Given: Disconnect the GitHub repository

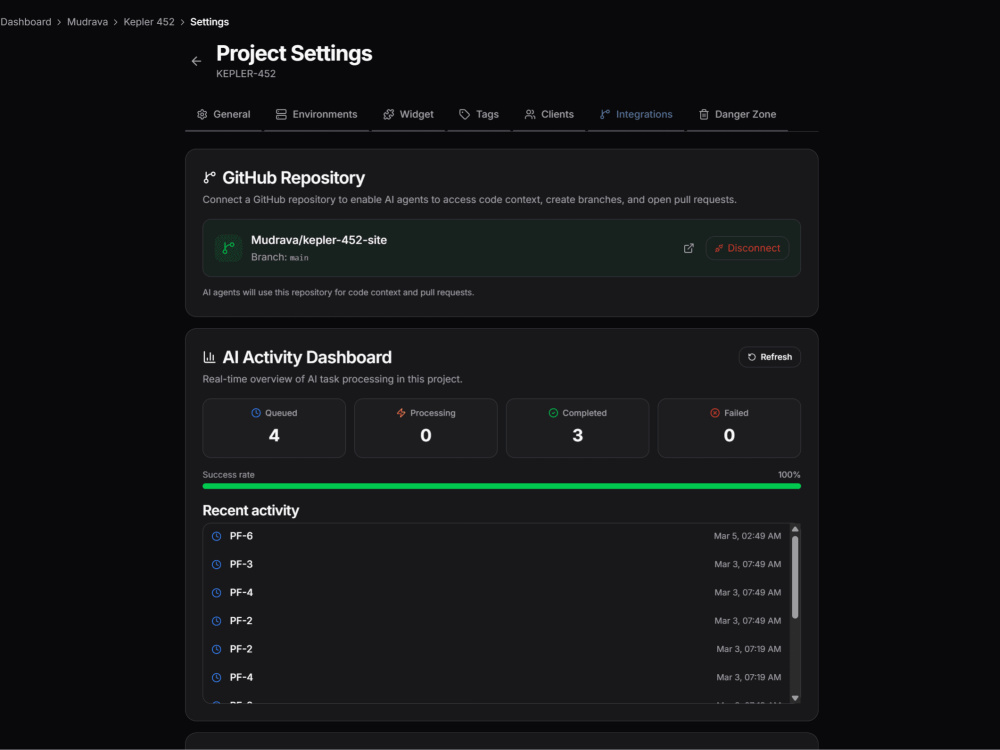Looking at the screenshot, I should pyautogui.click(x=747, y=248).
